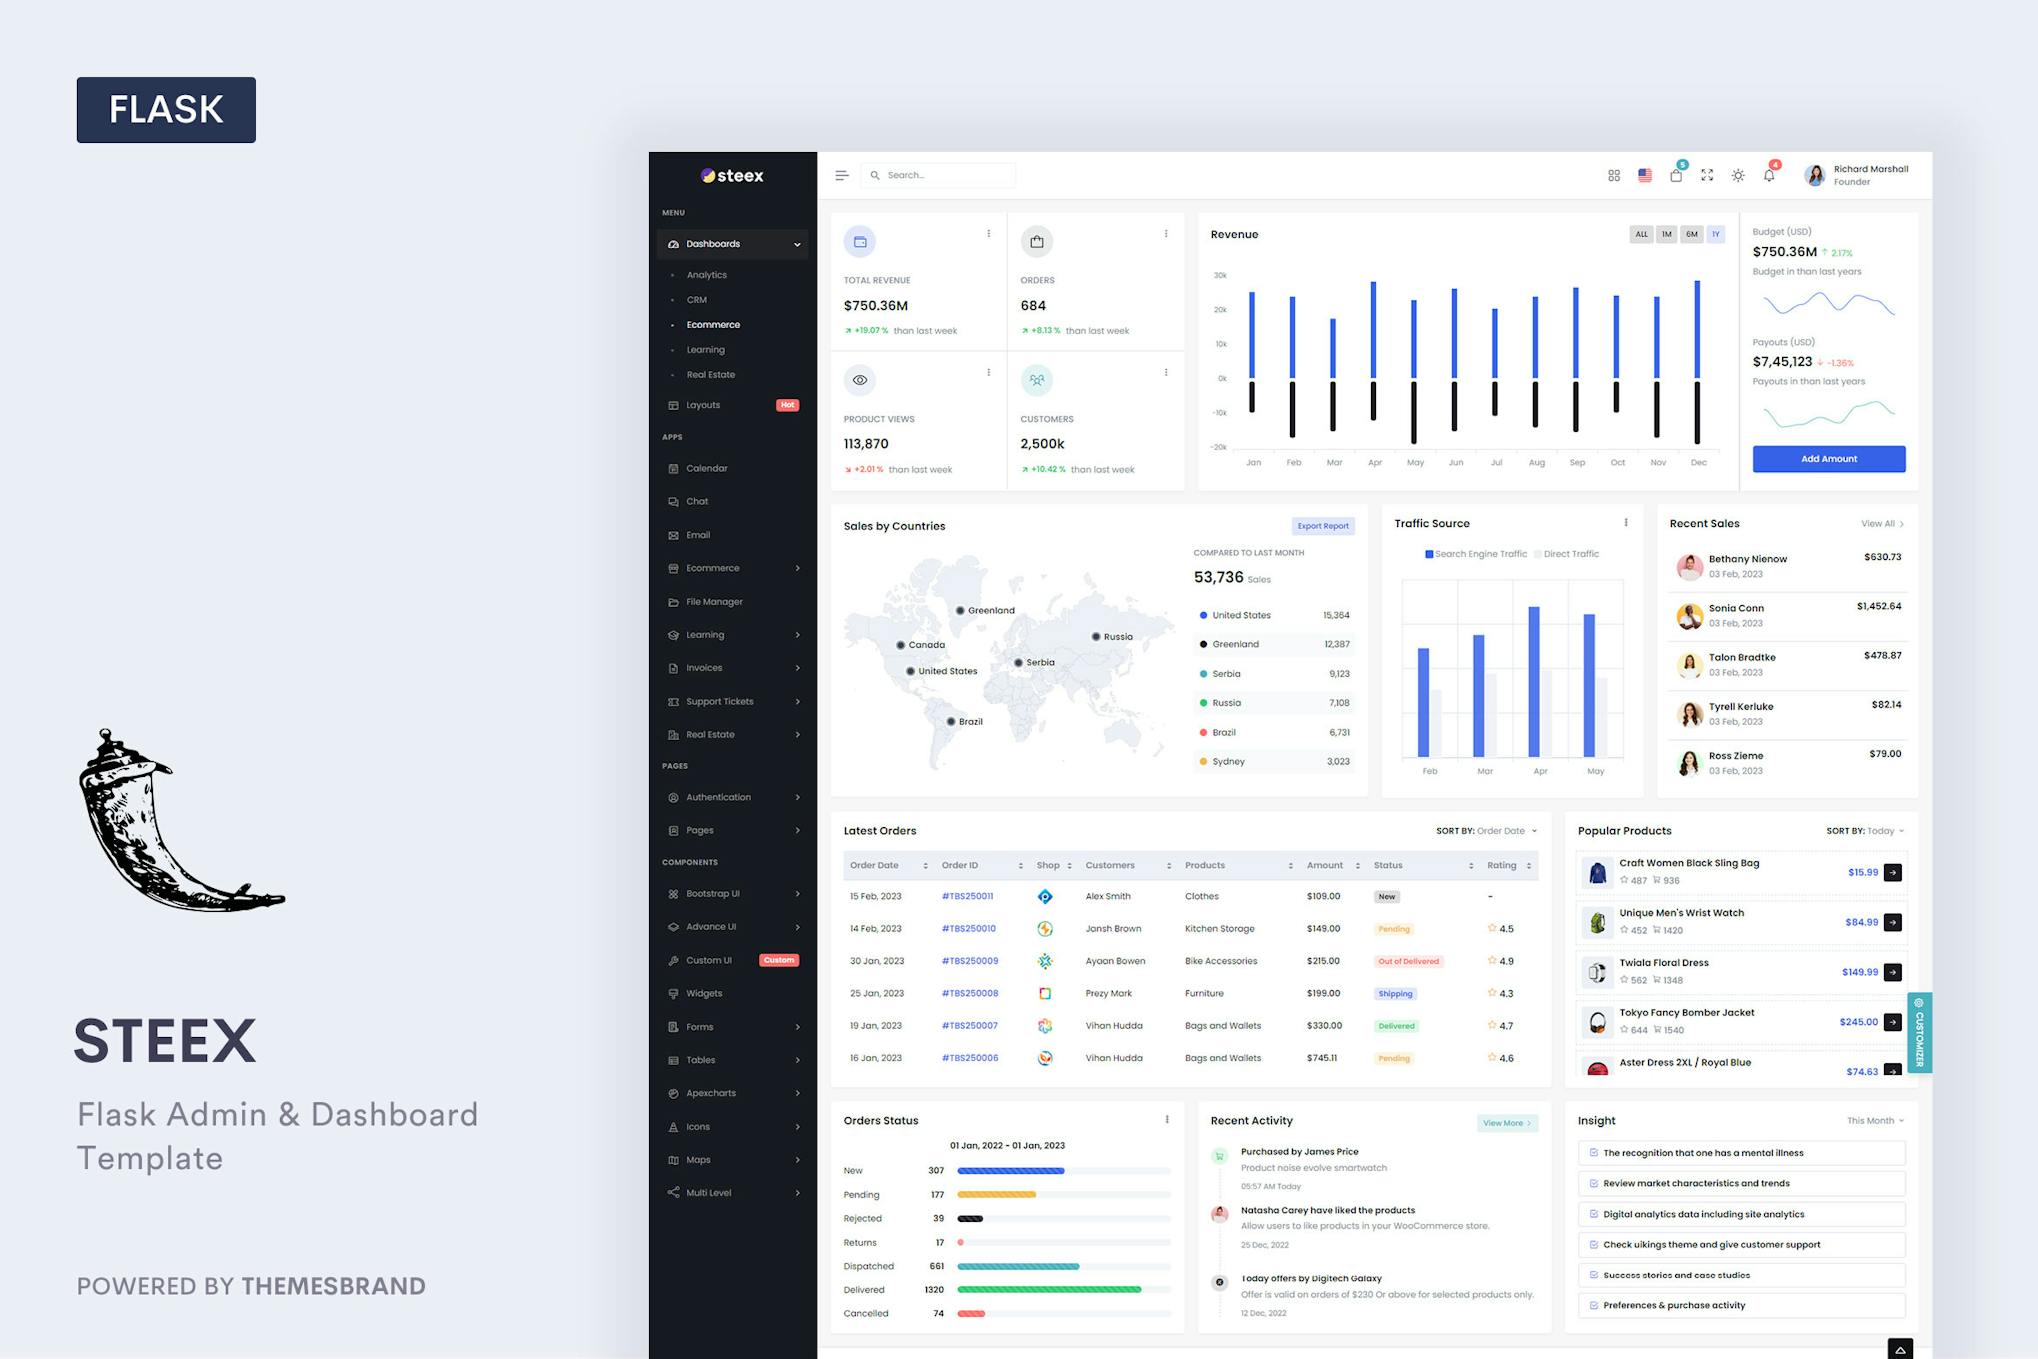This screenshot has height=1359, width=2038.
Task: Click the scroll-to-top arrow button
Action: pyautogui.click(x=1900, y=1349)
